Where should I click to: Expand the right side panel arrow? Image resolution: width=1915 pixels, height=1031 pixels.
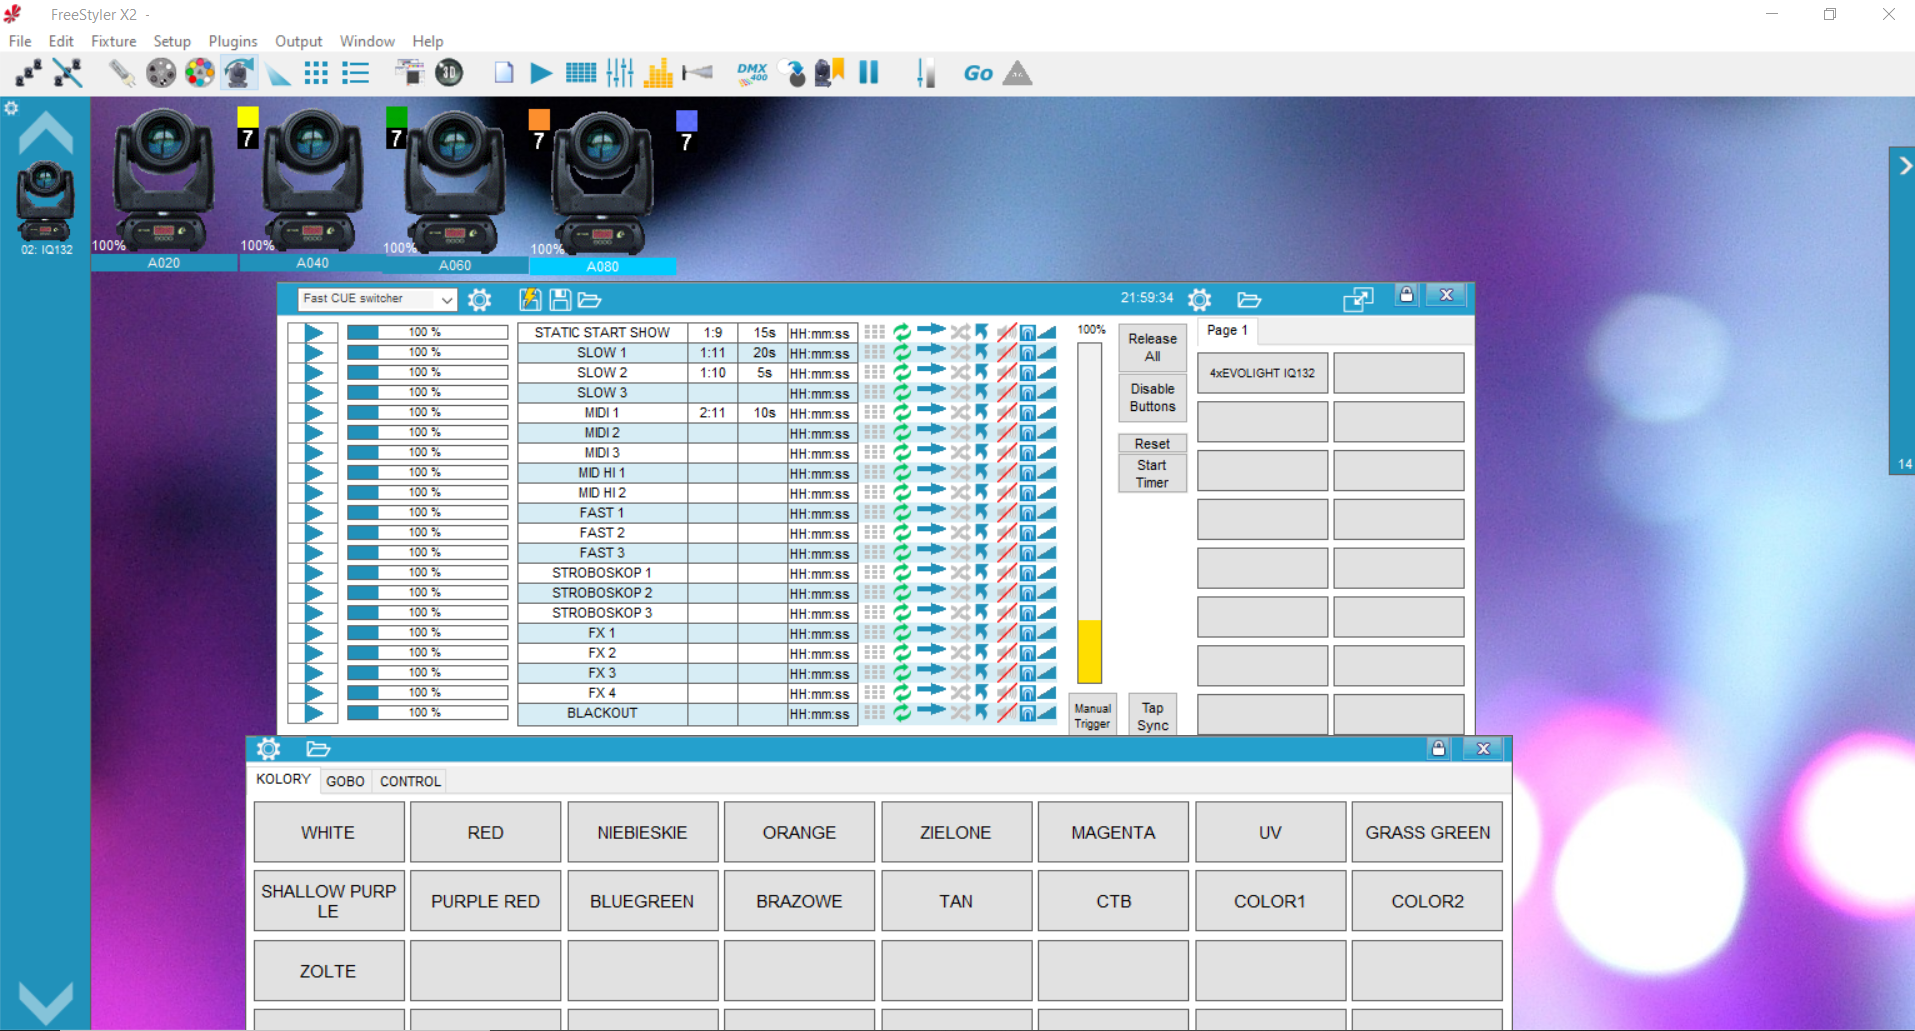pos(1904,166)
